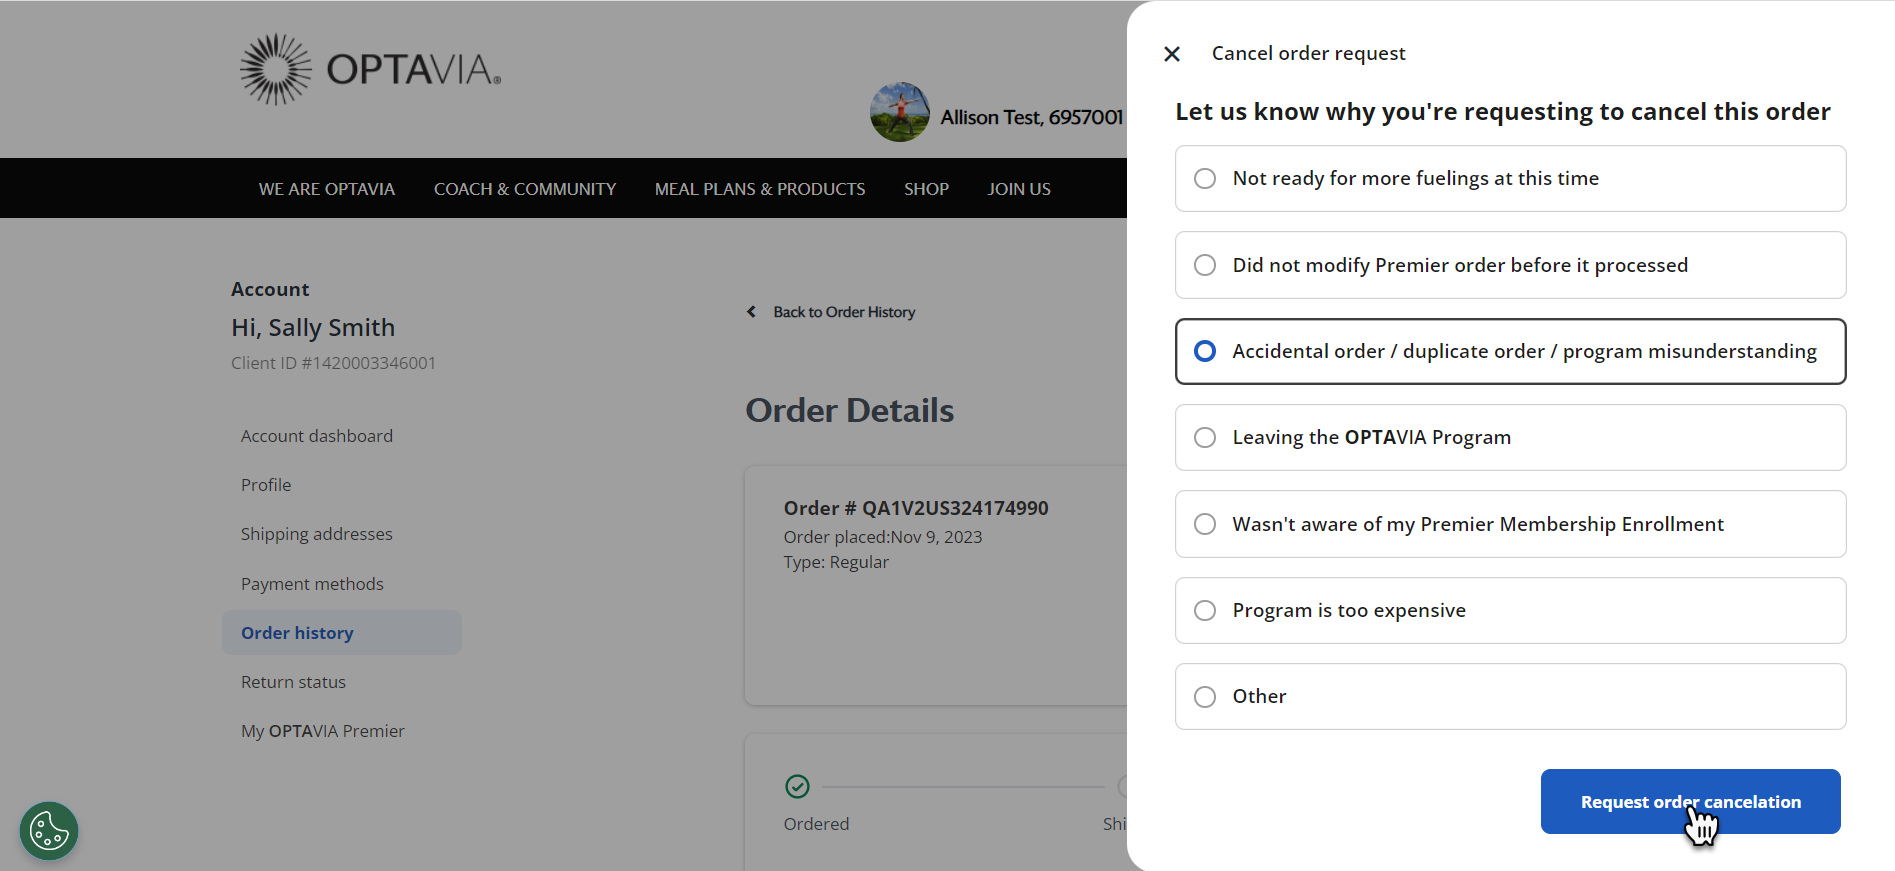
Task: Choose Program is too expensive reason
Action: [x=1204, y=610]
